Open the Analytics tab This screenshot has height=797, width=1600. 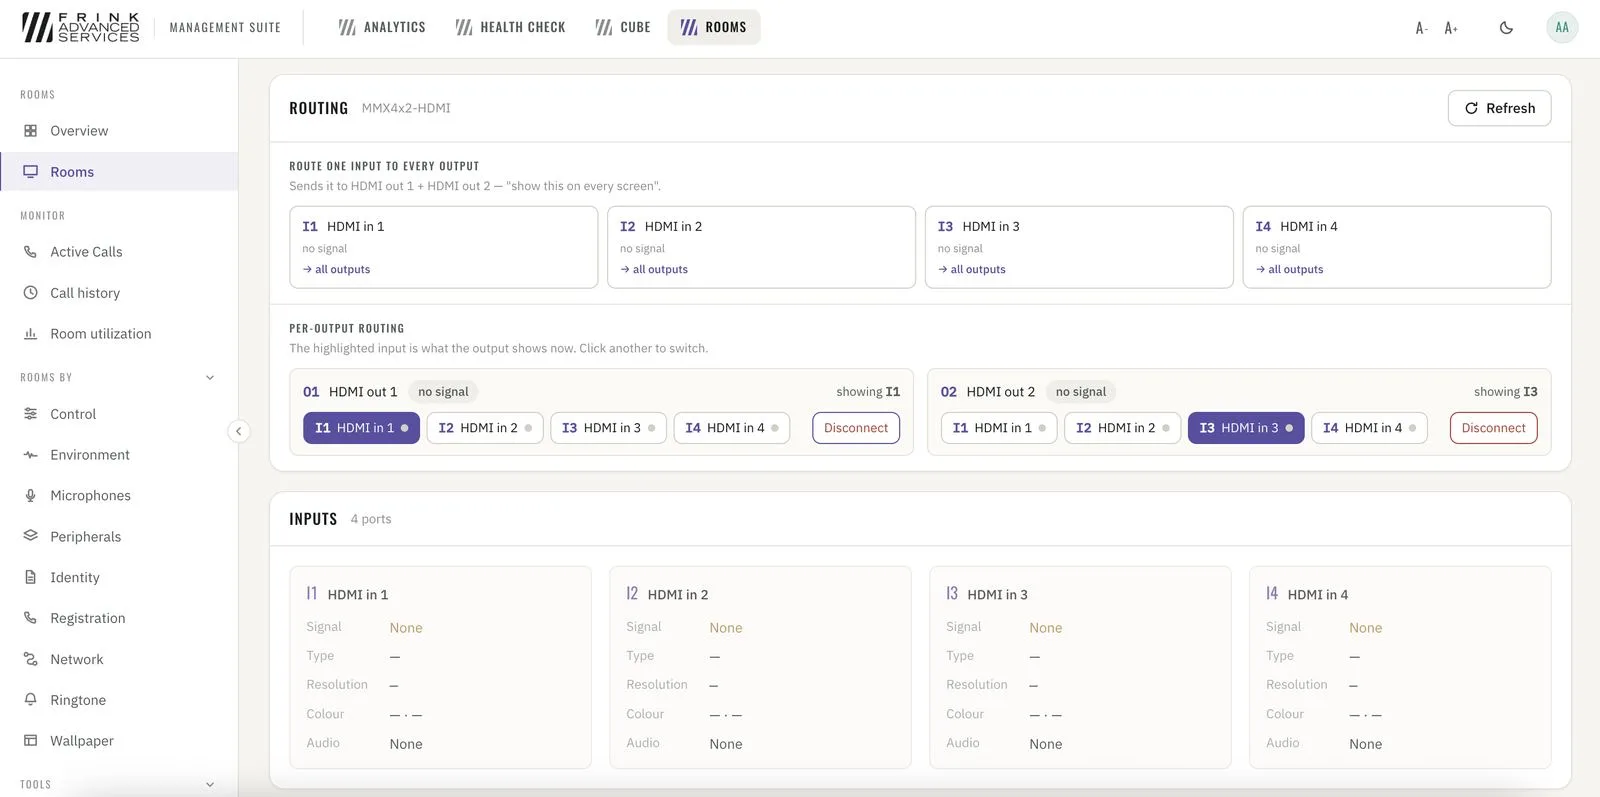pyautogui.click(x=382, y=27)
